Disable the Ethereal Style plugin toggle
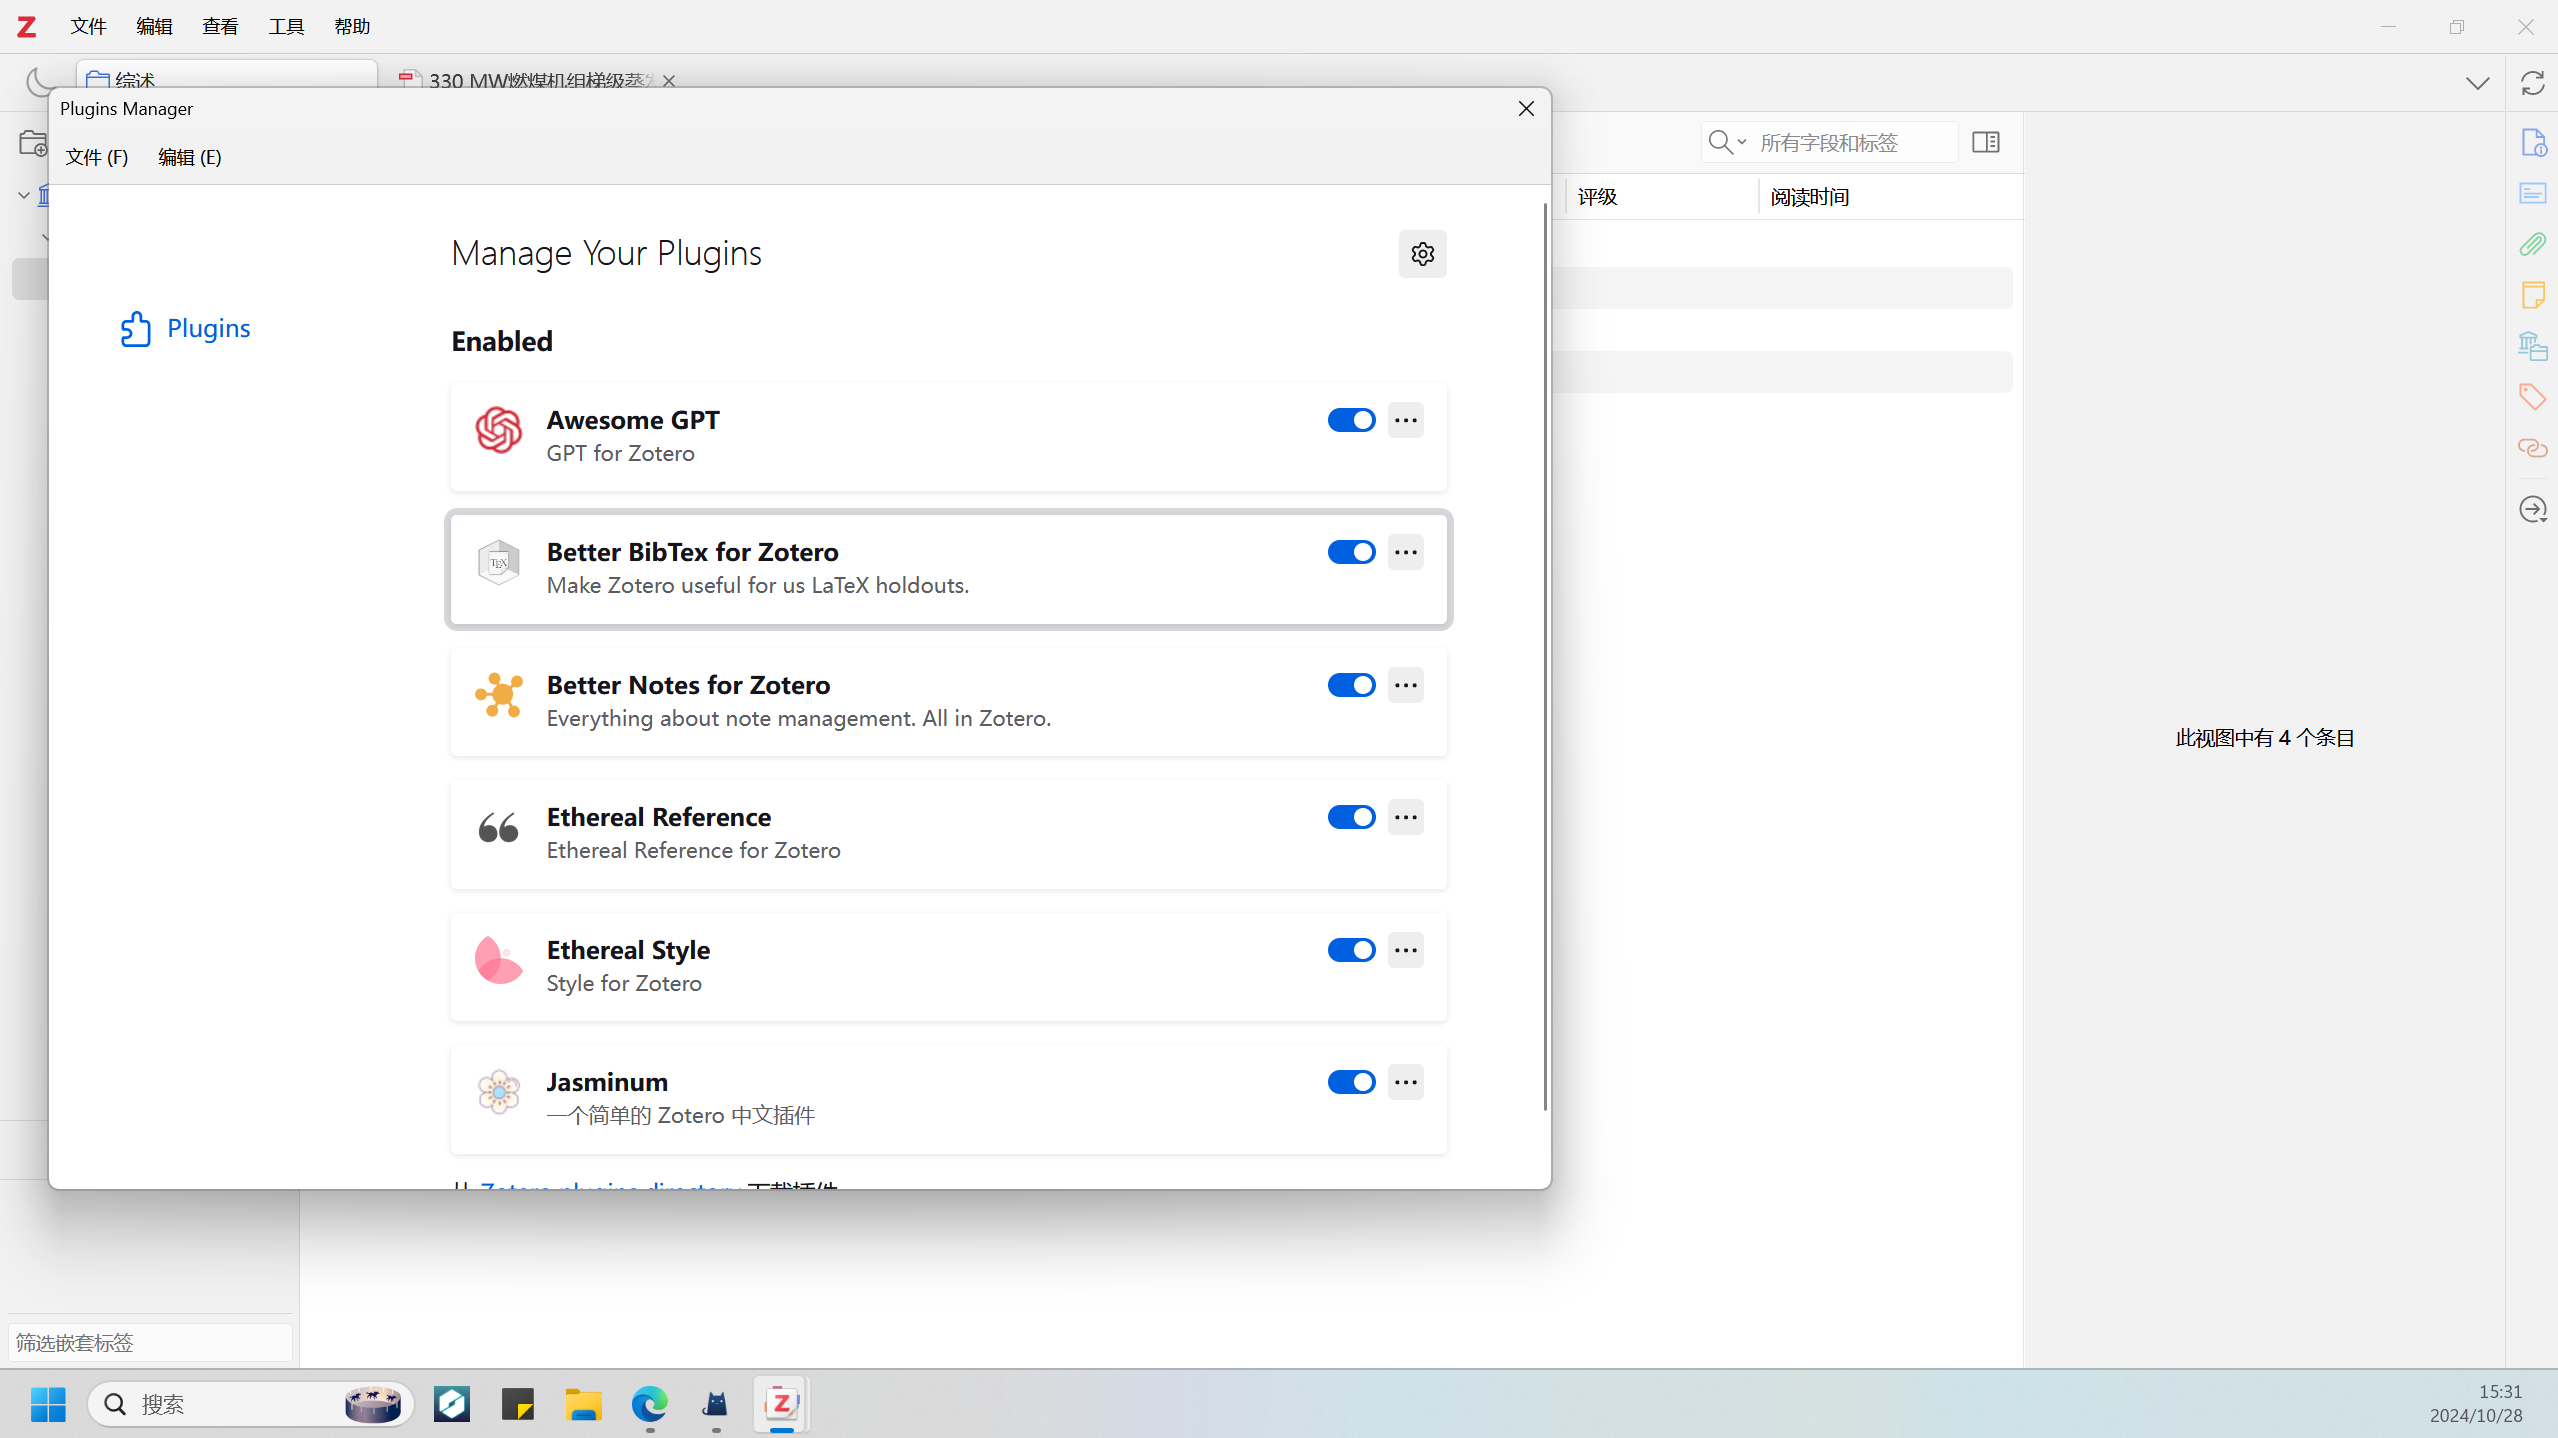This screenshot has width=2558, height=1438. [1351, 950]
